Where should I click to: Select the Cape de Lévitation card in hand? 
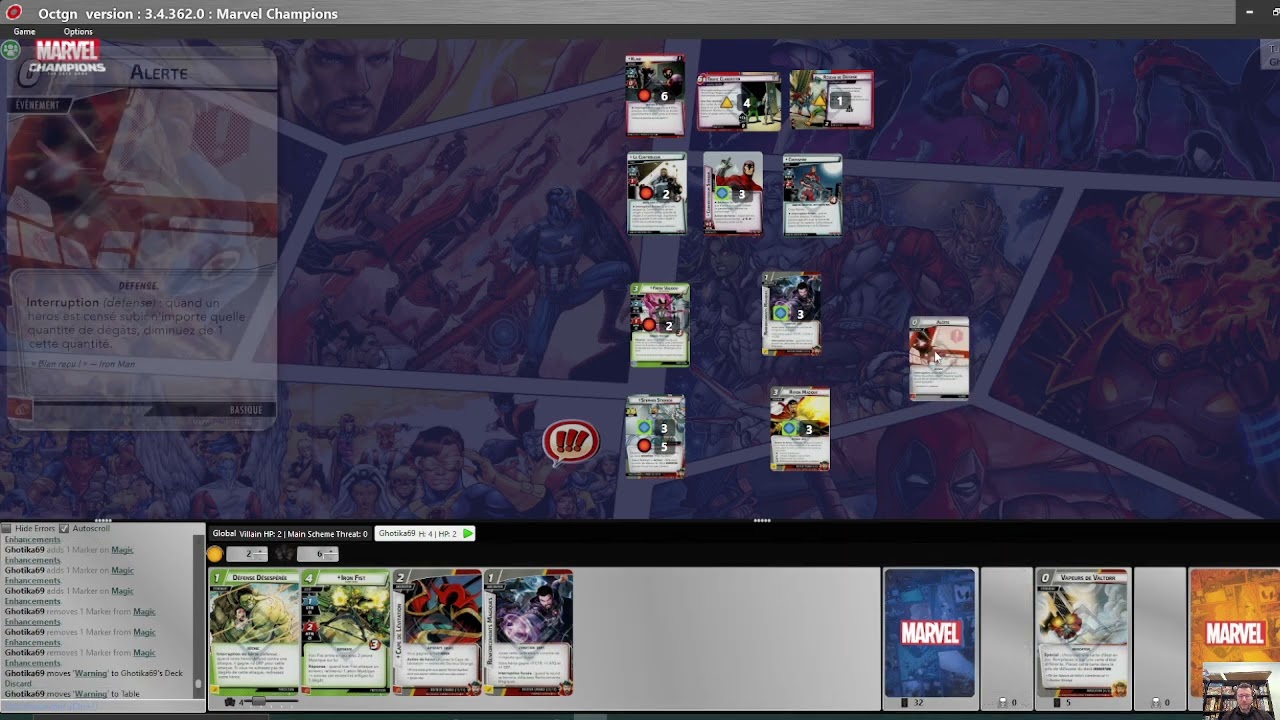(437, 632)
